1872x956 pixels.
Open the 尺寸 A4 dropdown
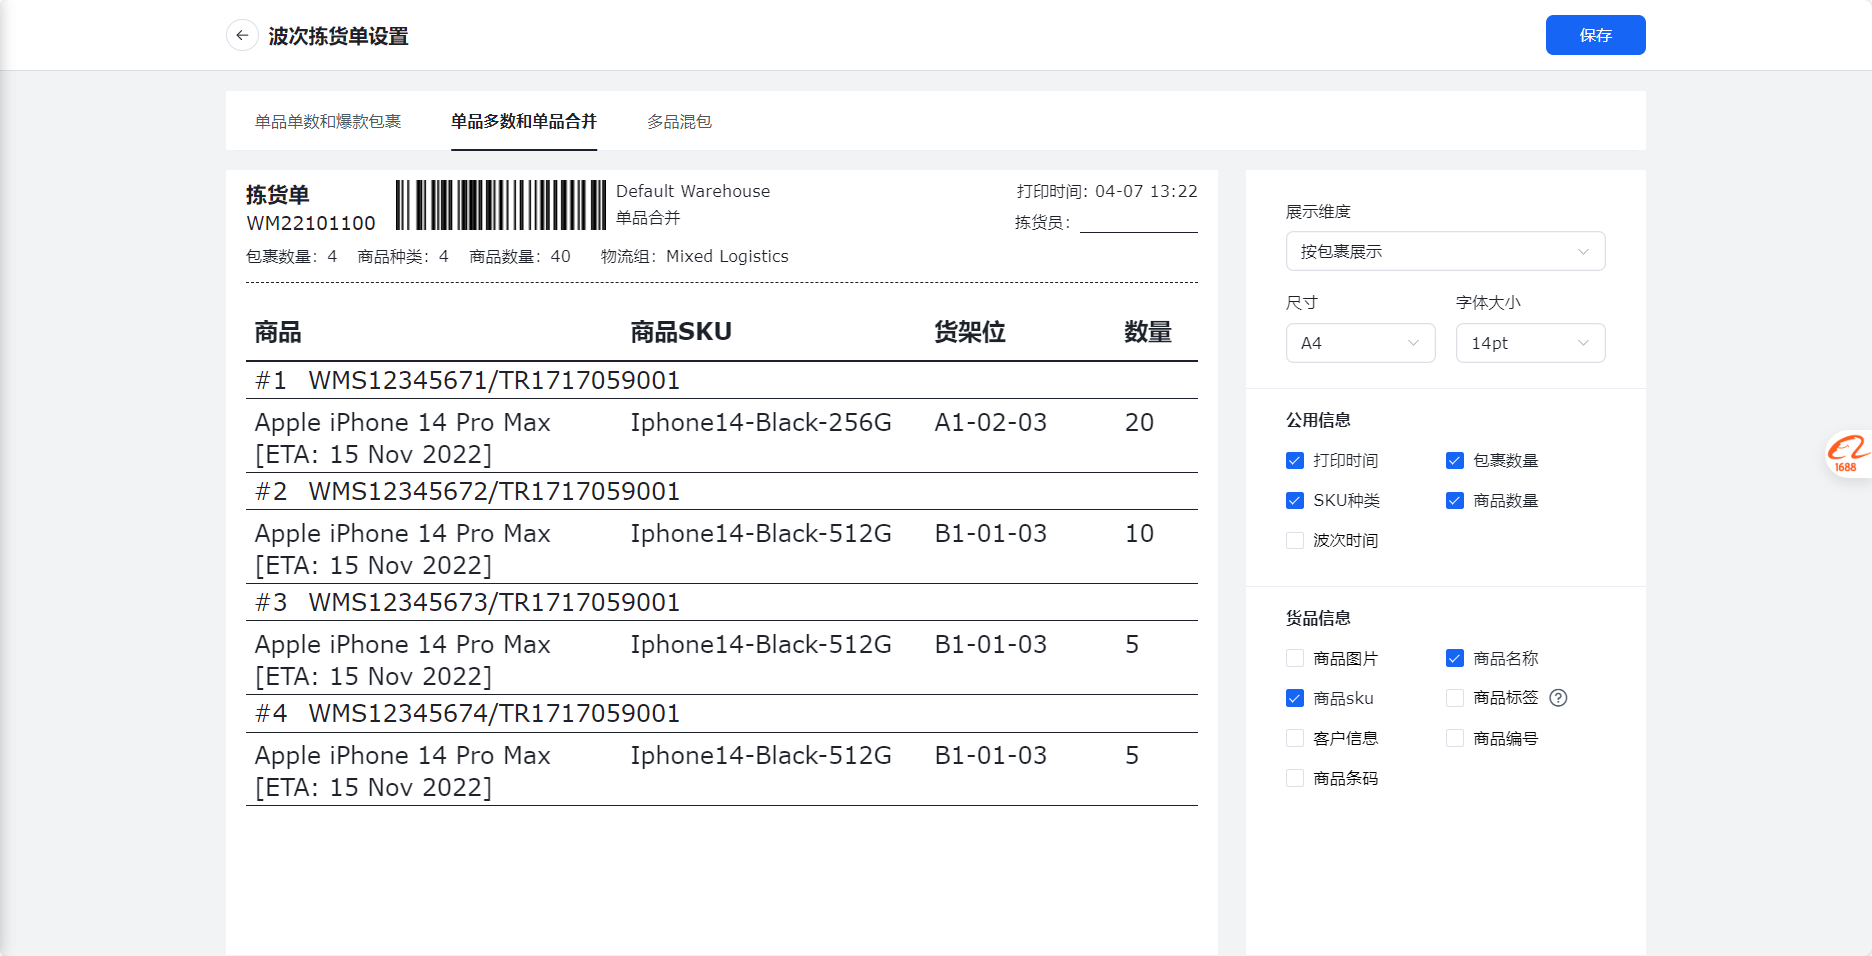click(x=1360, y=343)
